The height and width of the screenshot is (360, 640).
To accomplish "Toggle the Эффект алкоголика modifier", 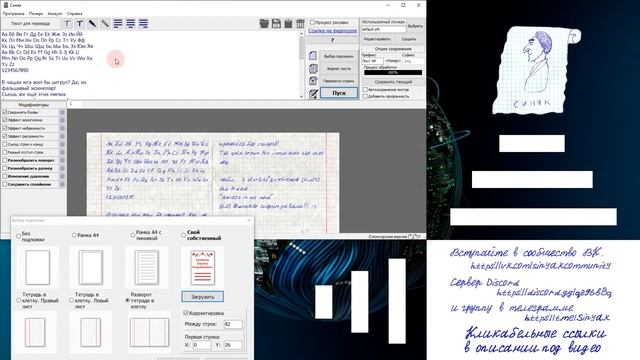I will (x=5, y=120).
